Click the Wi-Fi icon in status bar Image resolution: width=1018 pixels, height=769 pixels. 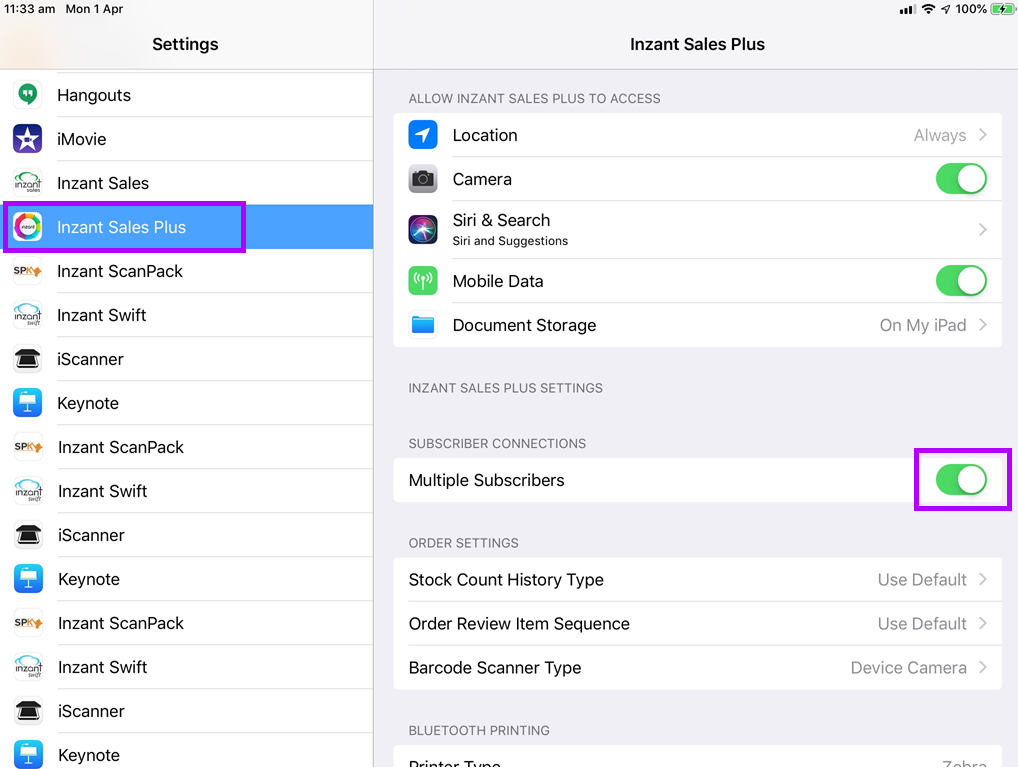(x=928, y=9)
